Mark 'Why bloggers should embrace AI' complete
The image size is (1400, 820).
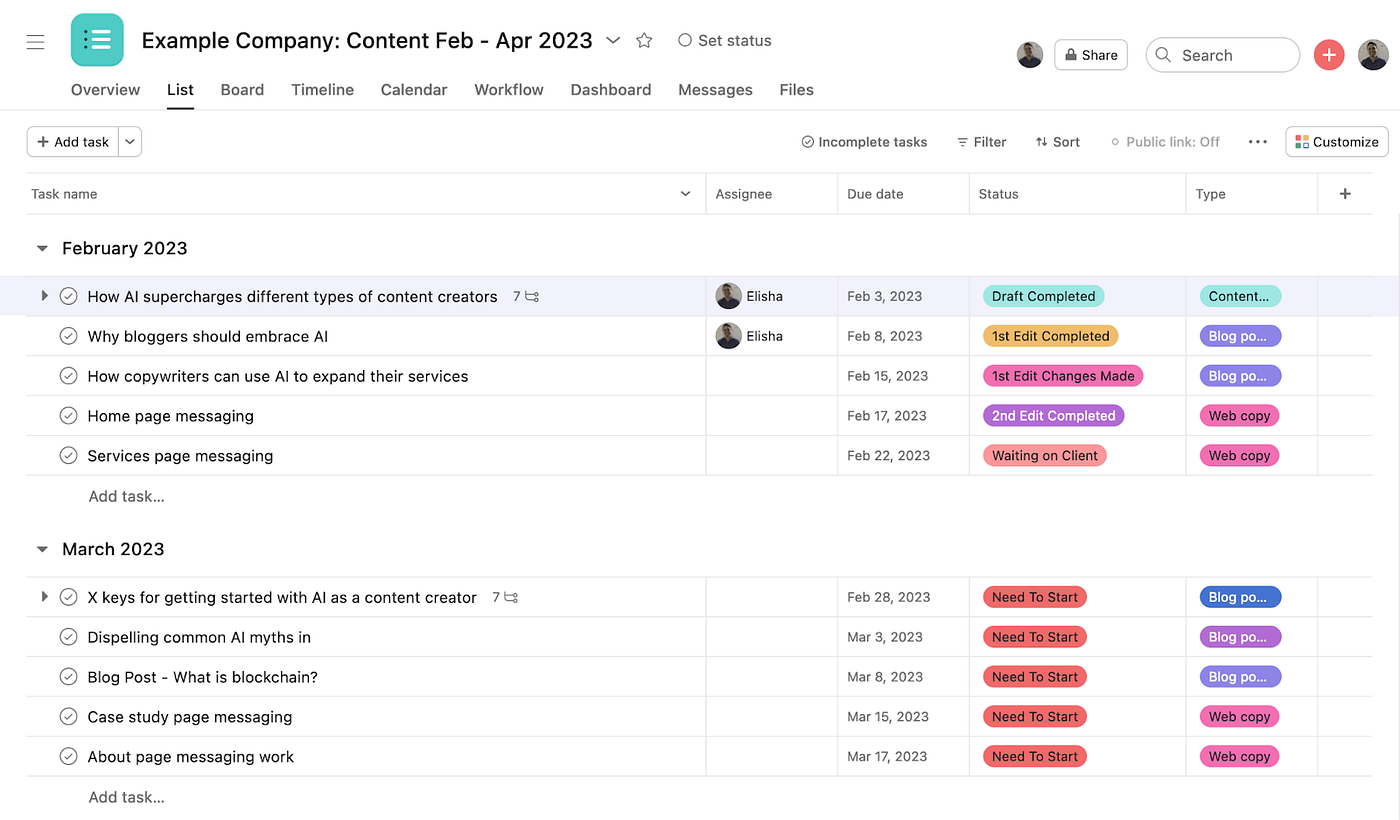point(68,336)
